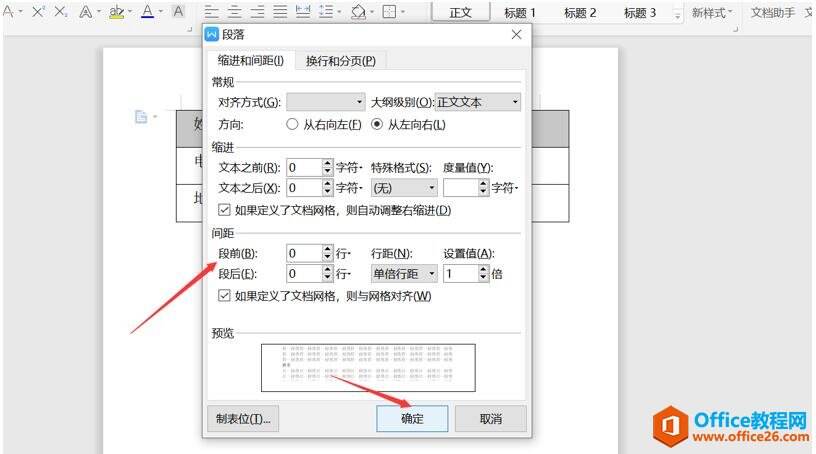The height and width of the screenshot is (454, 816).
Task: Apply subscript formatting in the toolbar
Action: point(61,11)
